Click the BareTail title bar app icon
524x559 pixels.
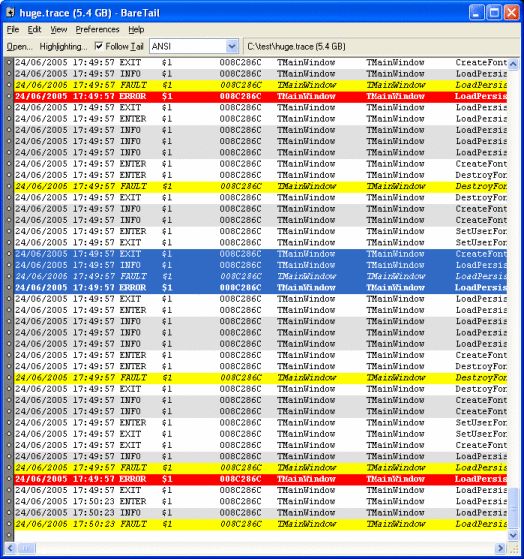click(10, 13)
